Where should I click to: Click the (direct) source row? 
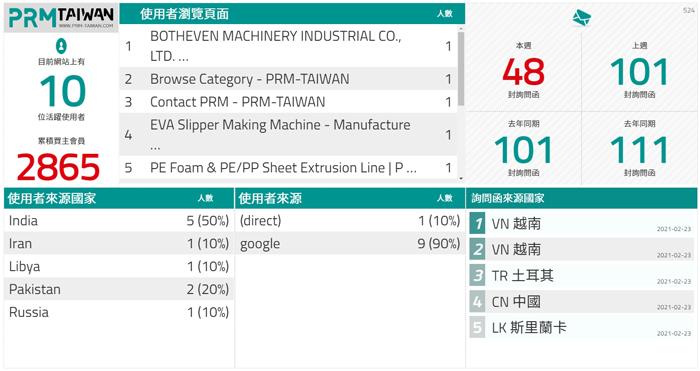point(350,221)
